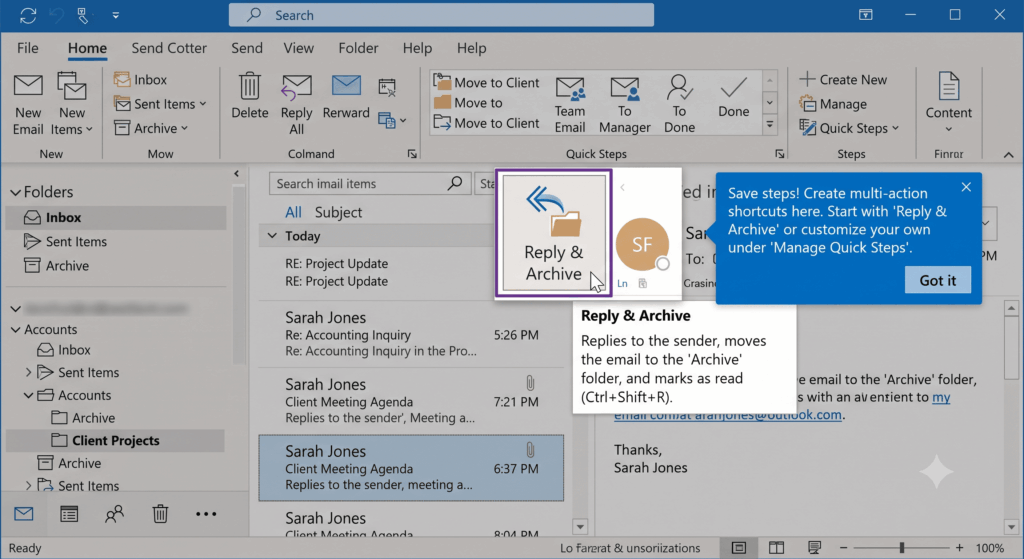Select the Move to quick step

[468, 103]
